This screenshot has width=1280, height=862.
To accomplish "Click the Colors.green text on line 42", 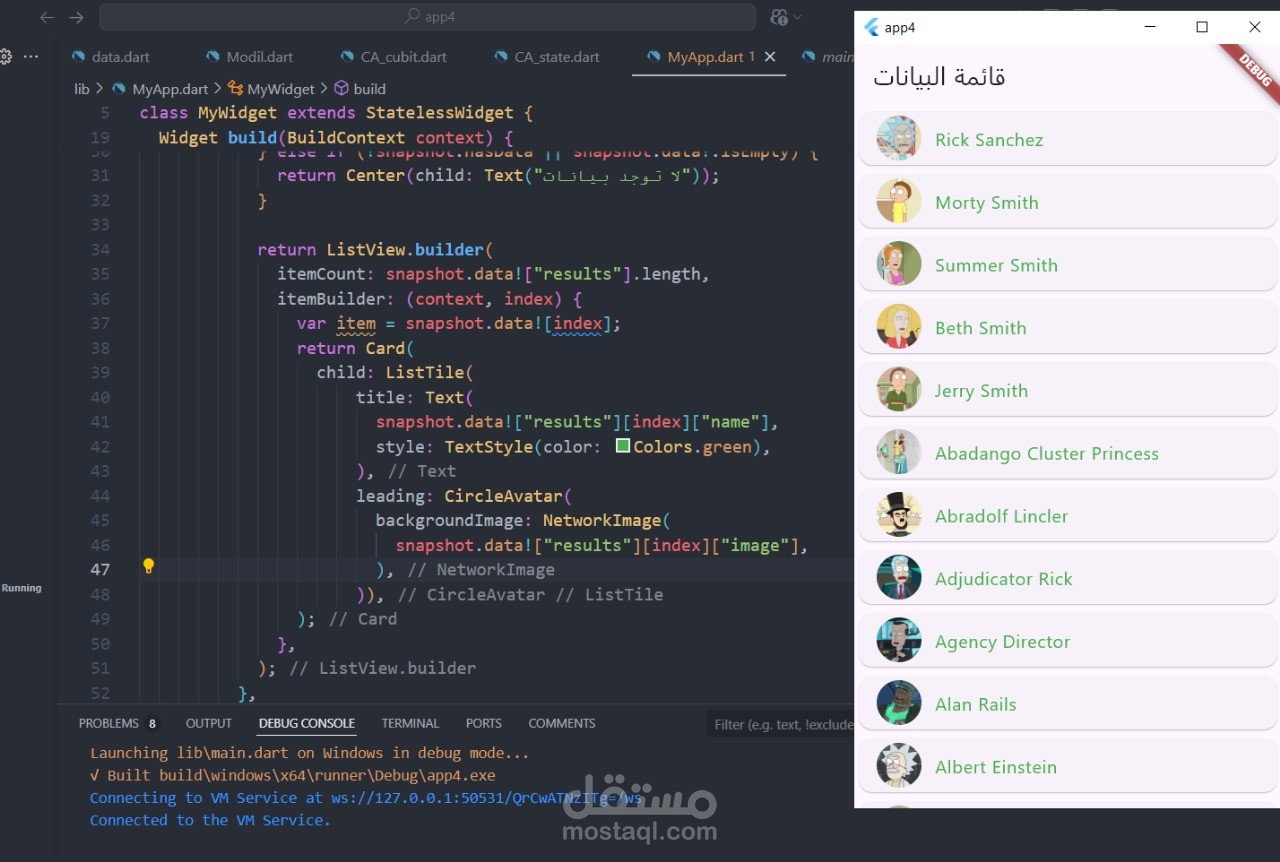I will tap(692, 446).
